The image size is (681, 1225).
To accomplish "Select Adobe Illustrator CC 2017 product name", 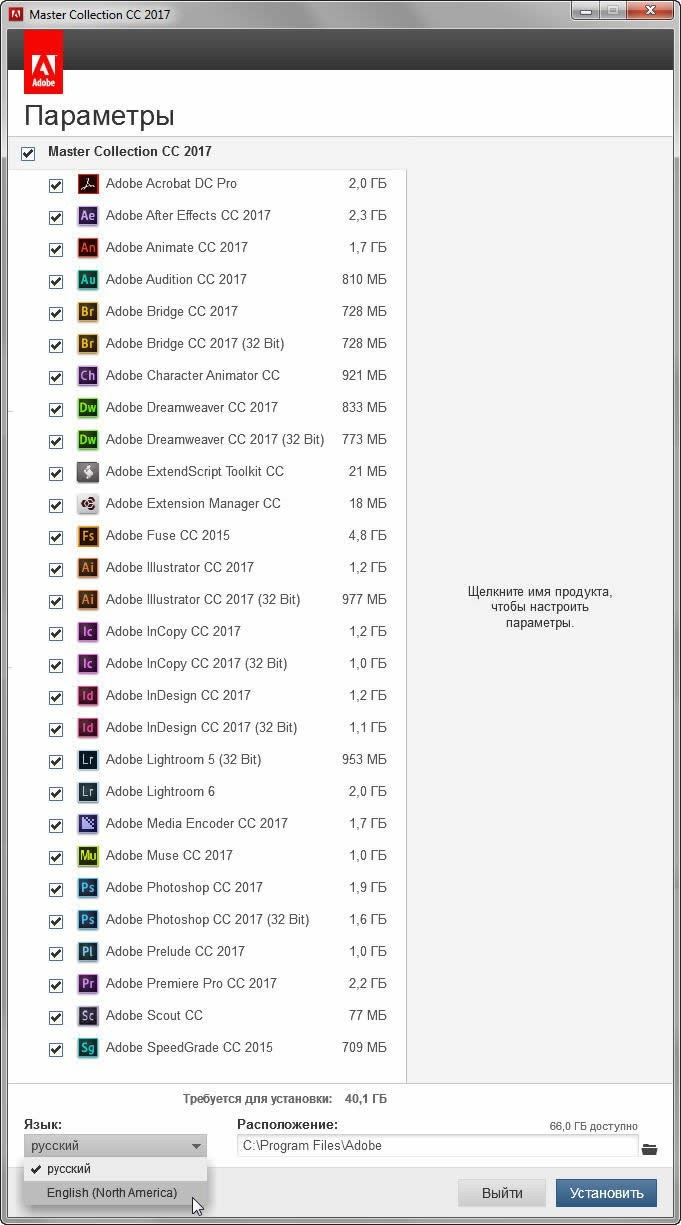I will click(180, 567).
